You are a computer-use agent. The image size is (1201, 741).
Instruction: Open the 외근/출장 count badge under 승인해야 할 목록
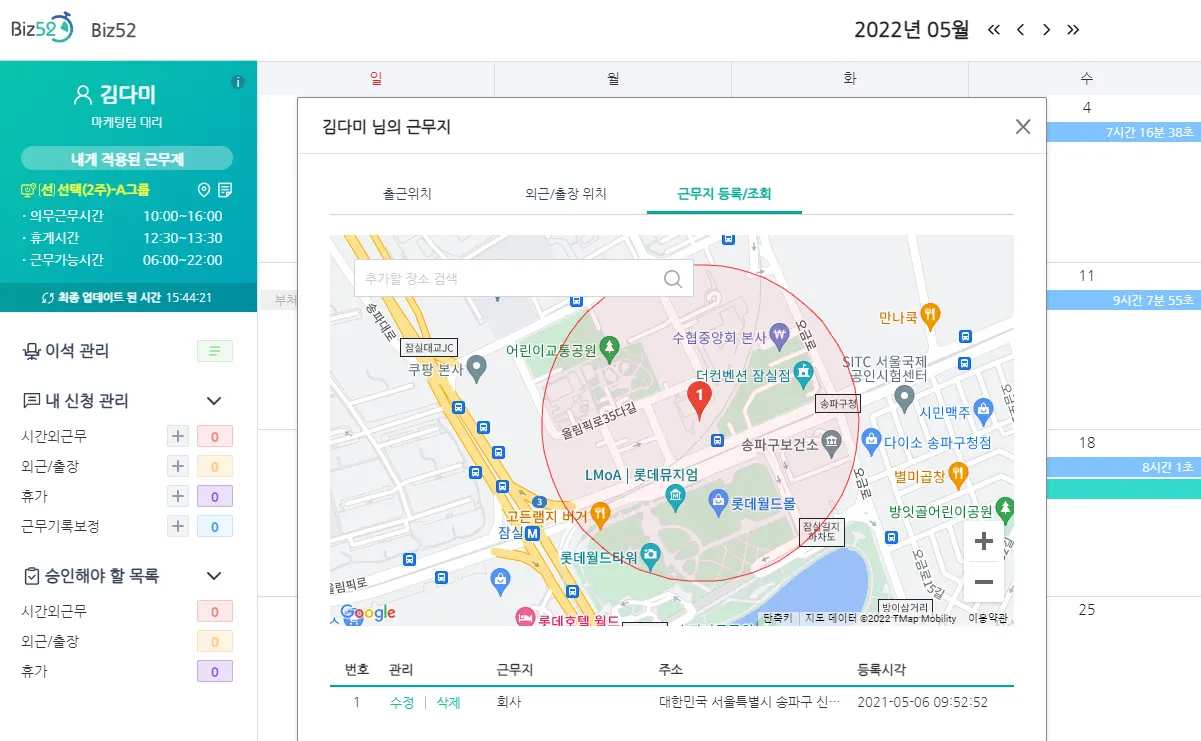(215, 641)
